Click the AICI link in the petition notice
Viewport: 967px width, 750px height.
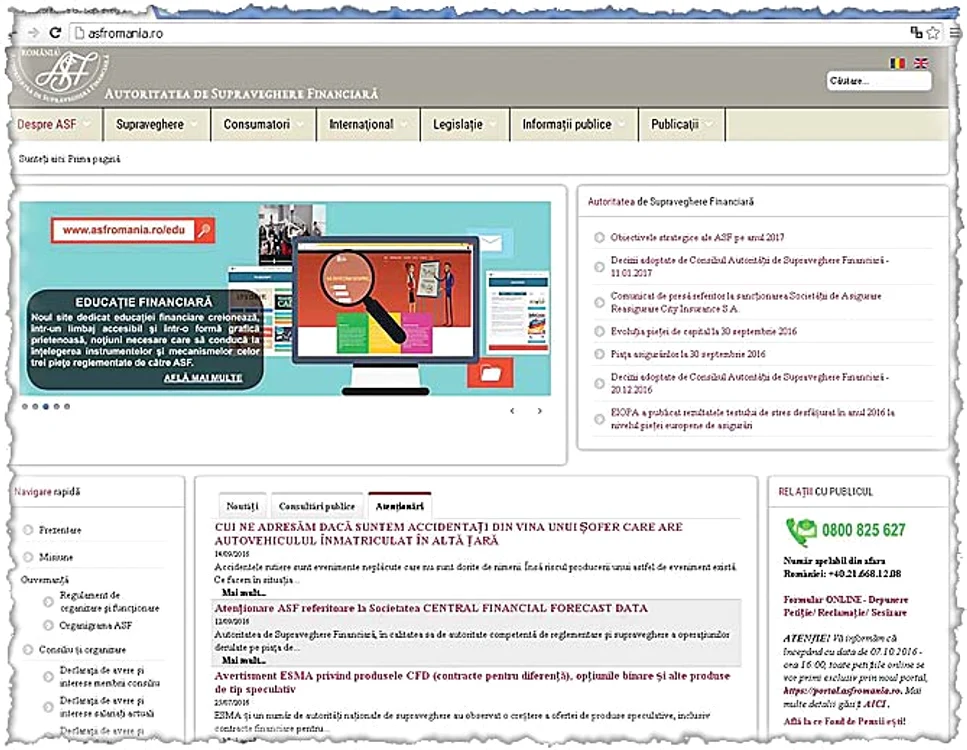tap(874, 704)
